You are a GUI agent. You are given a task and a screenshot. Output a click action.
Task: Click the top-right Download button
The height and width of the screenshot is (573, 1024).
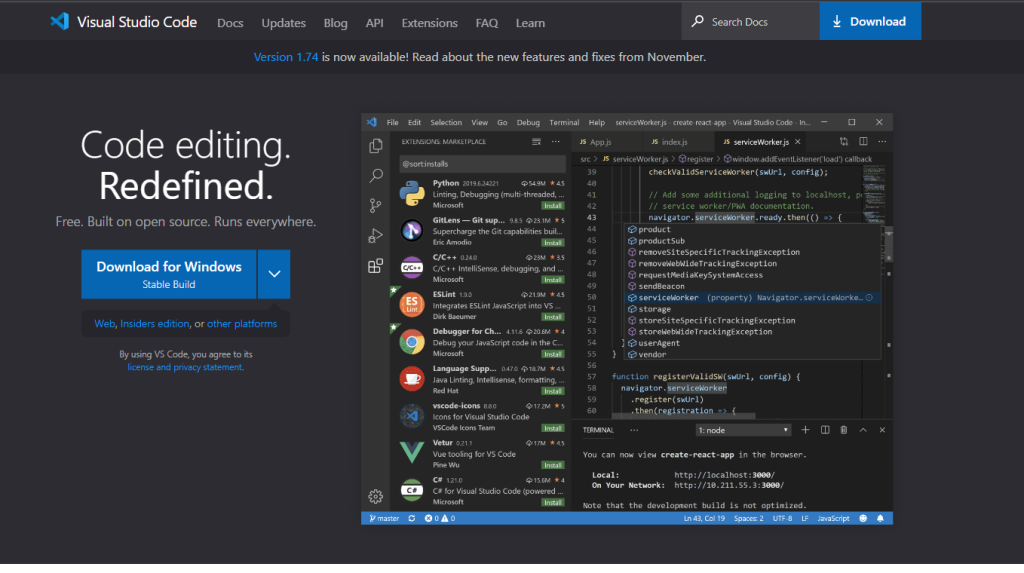pos(870,22)
